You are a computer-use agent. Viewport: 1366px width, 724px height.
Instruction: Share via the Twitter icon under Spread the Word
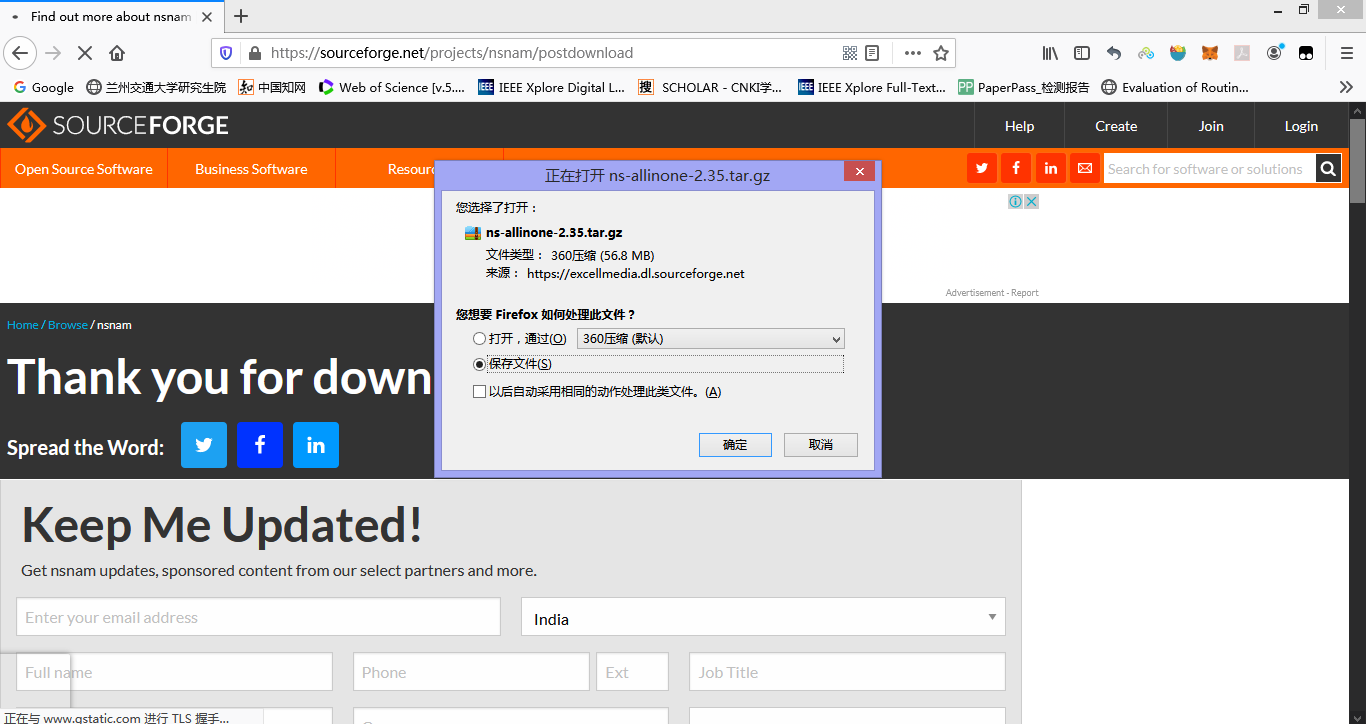(x=204, y=446)
